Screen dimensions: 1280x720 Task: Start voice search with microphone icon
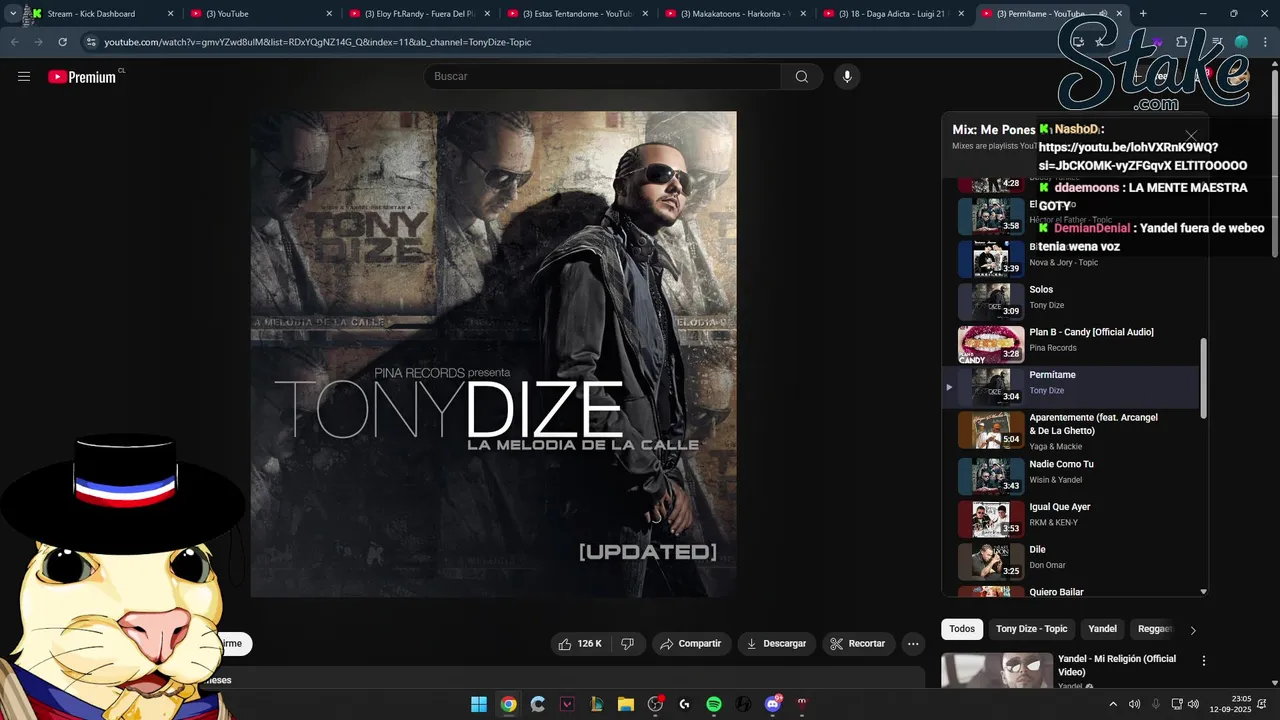tap(847, 77)
